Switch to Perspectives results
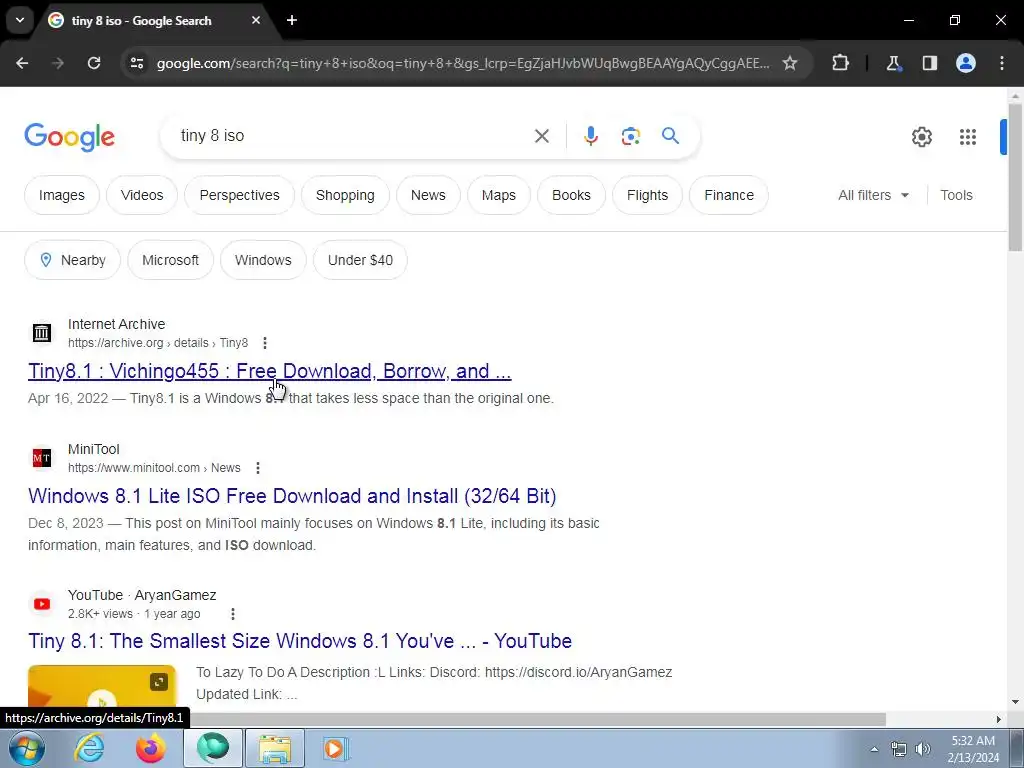The height and width of the screenshot is (768, 1024). [239, 195]
